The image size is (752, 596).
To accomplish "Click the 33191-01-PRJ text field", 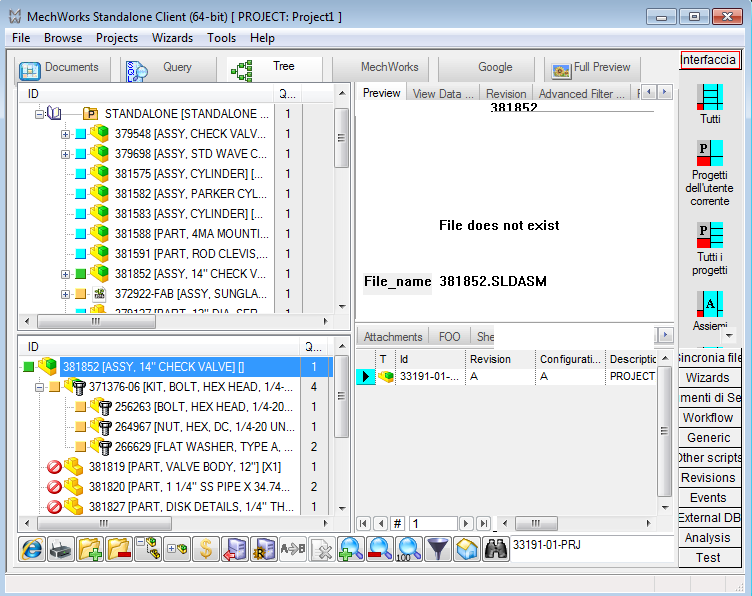I will 592,549.
